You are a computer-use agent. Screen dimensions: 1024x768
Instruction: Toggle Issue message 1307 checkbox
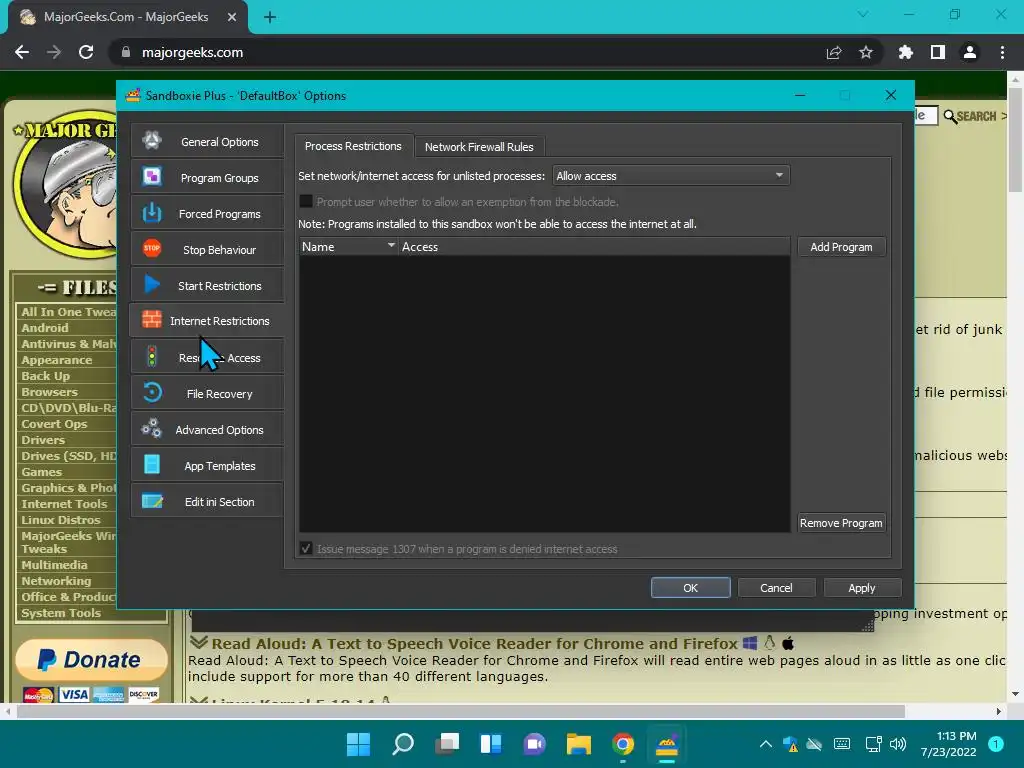(x=306, y=549)
